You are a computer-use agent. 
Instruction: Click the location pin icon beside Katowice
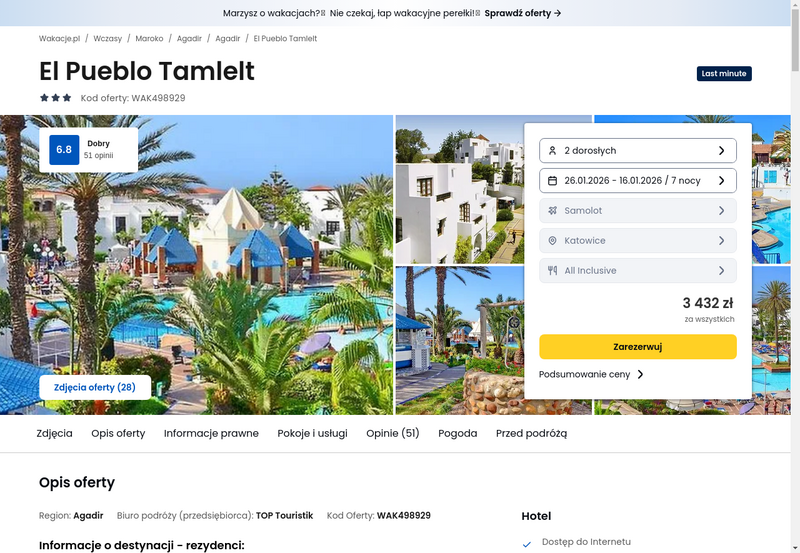tap(552, 241)
